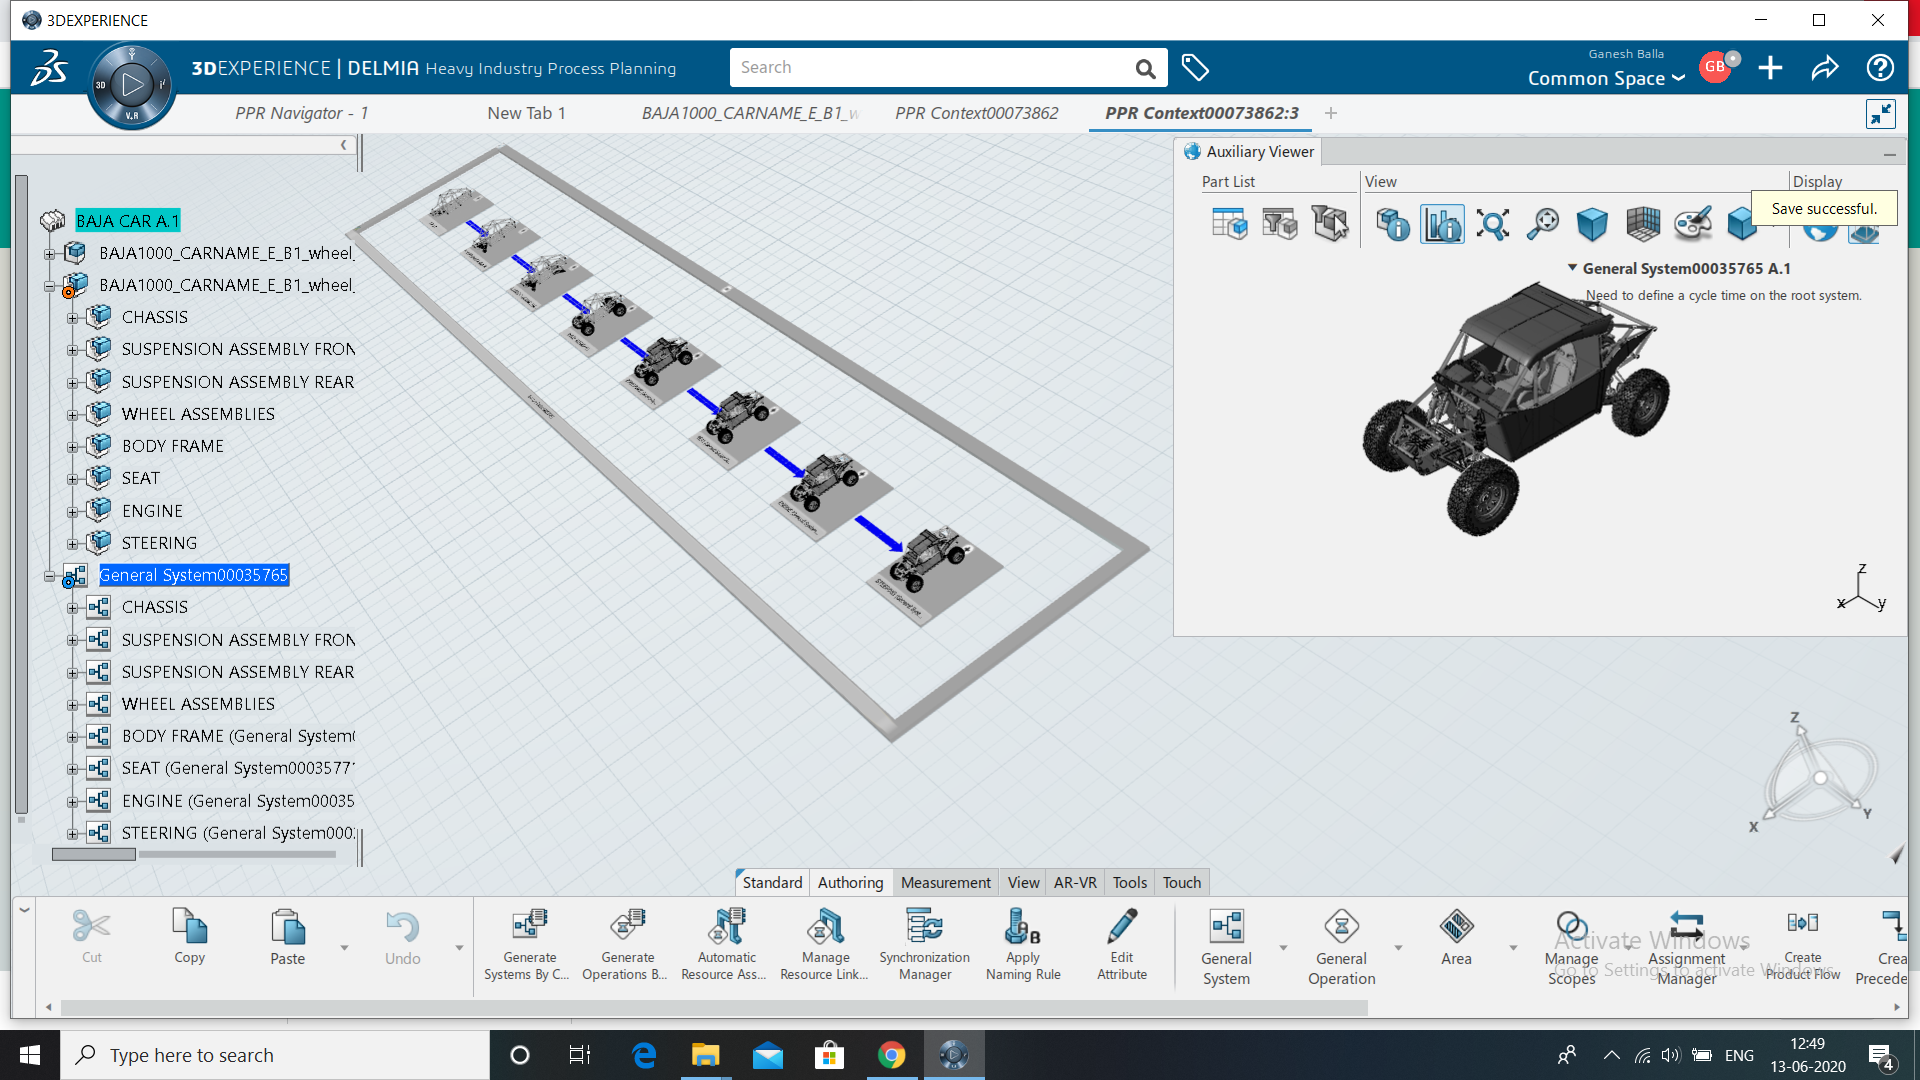Open the 6WTags tag icon
The width and height of the screenshot is (1920, 1080).
1195,68
